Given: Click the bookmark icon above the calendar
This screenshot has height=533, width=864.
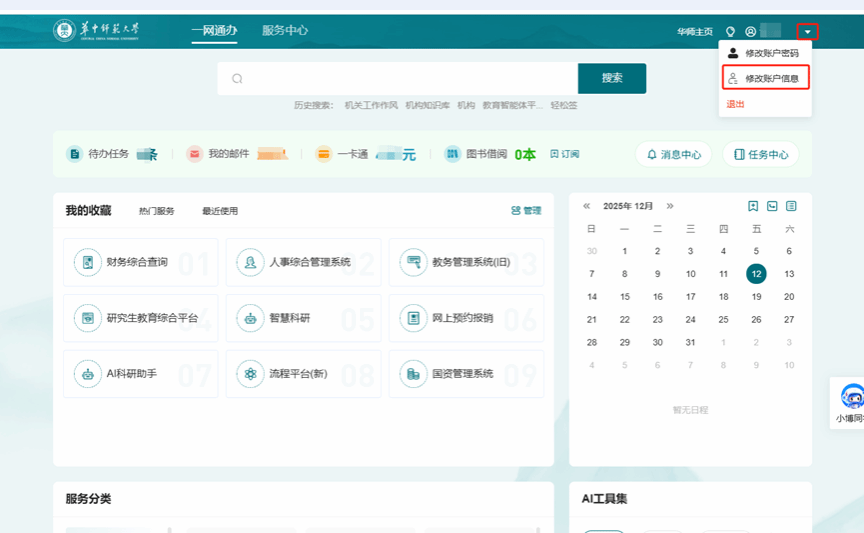Looking at the screenshot, I should [753, 206].
